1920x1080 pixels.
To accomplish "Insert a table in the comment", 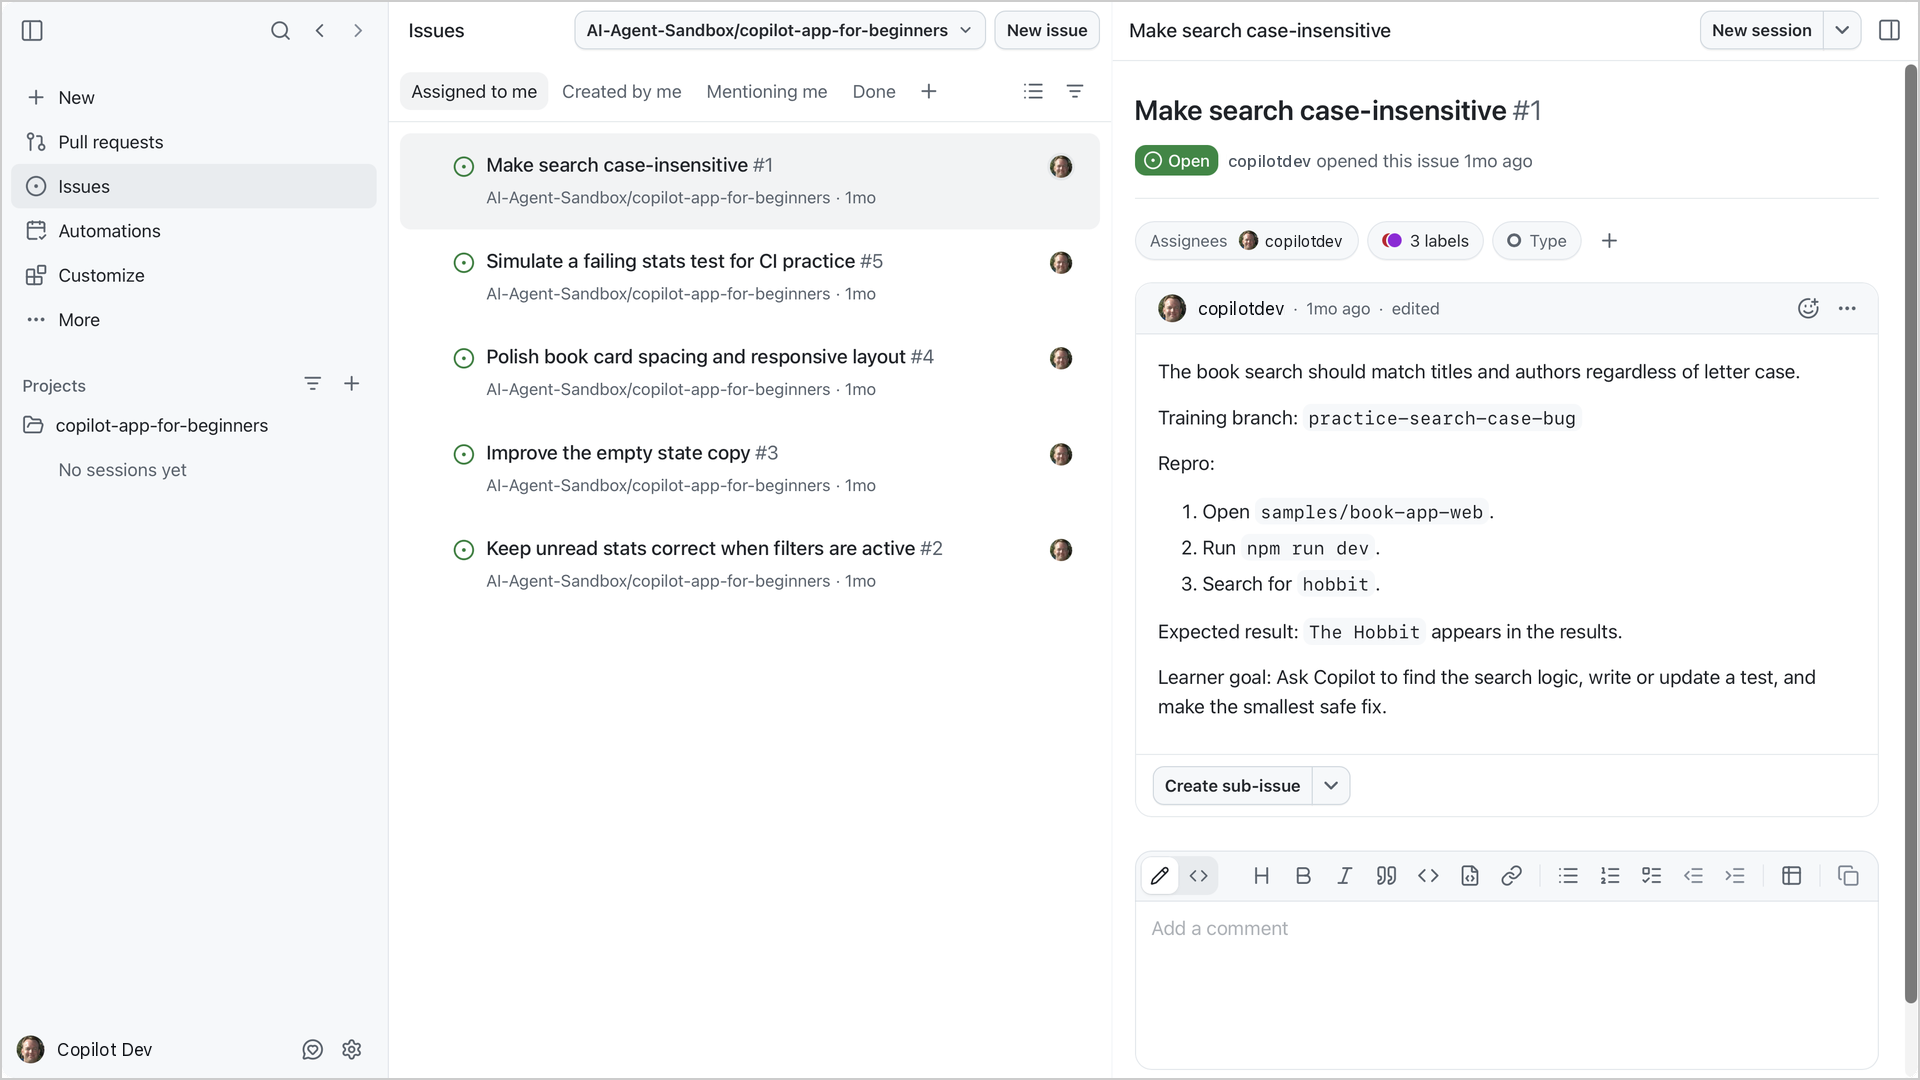I will 1792,876.
